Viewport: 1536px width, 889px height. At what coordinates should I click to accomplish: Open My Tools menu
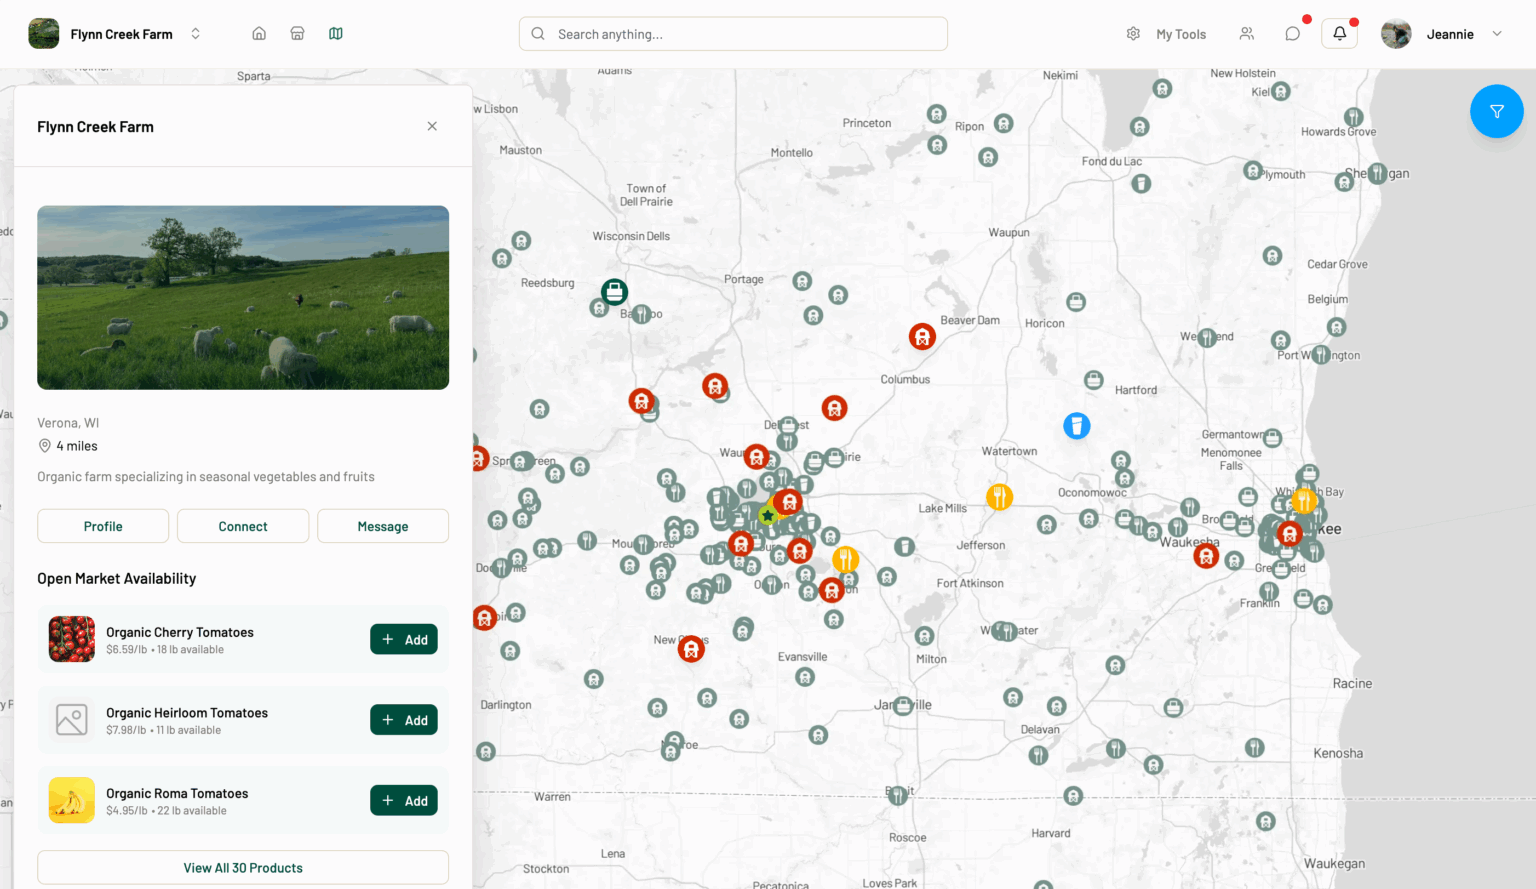1166,34
